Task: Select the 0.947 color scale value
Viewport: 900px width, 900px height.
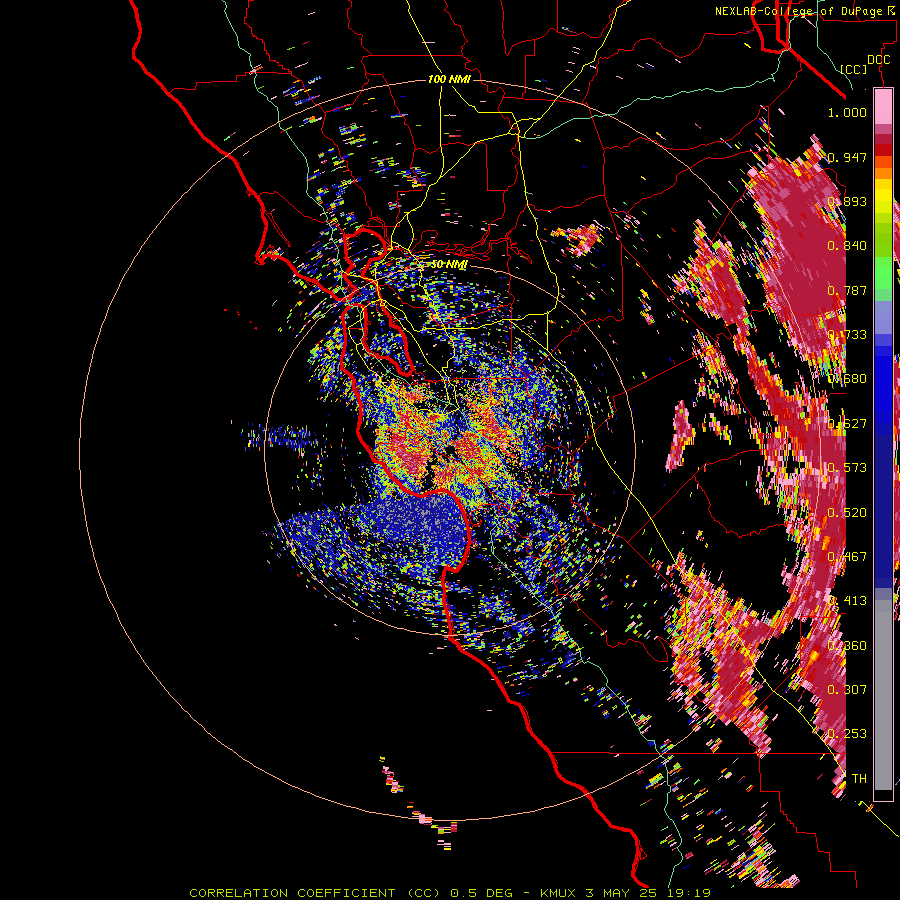Action: click(847, 157)
